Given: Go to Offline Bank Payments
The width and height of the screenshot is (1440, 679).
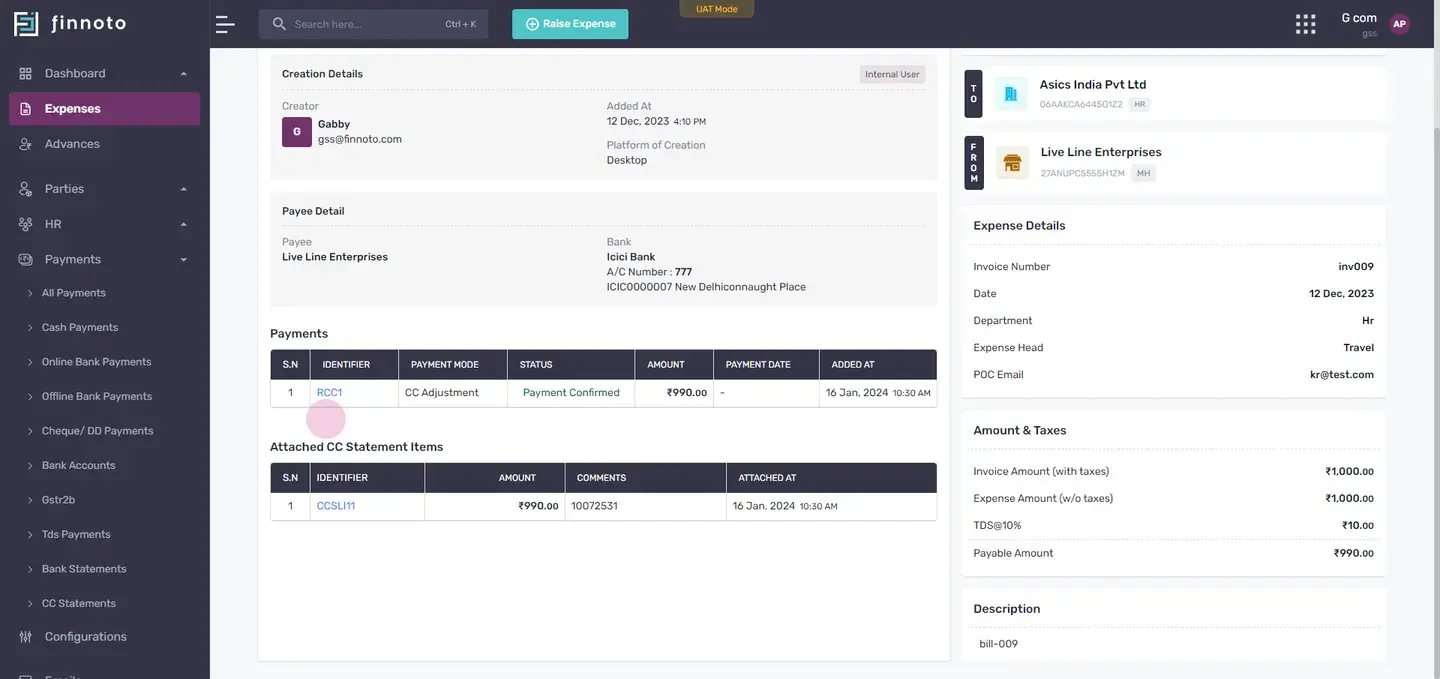Looking at the screenshot, I should (97, 397).
